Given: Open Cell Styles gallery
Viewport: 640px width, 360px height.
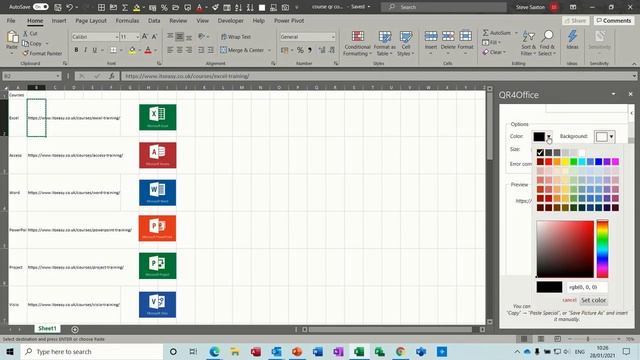Looking at the screenshot, I should point(405,43).
